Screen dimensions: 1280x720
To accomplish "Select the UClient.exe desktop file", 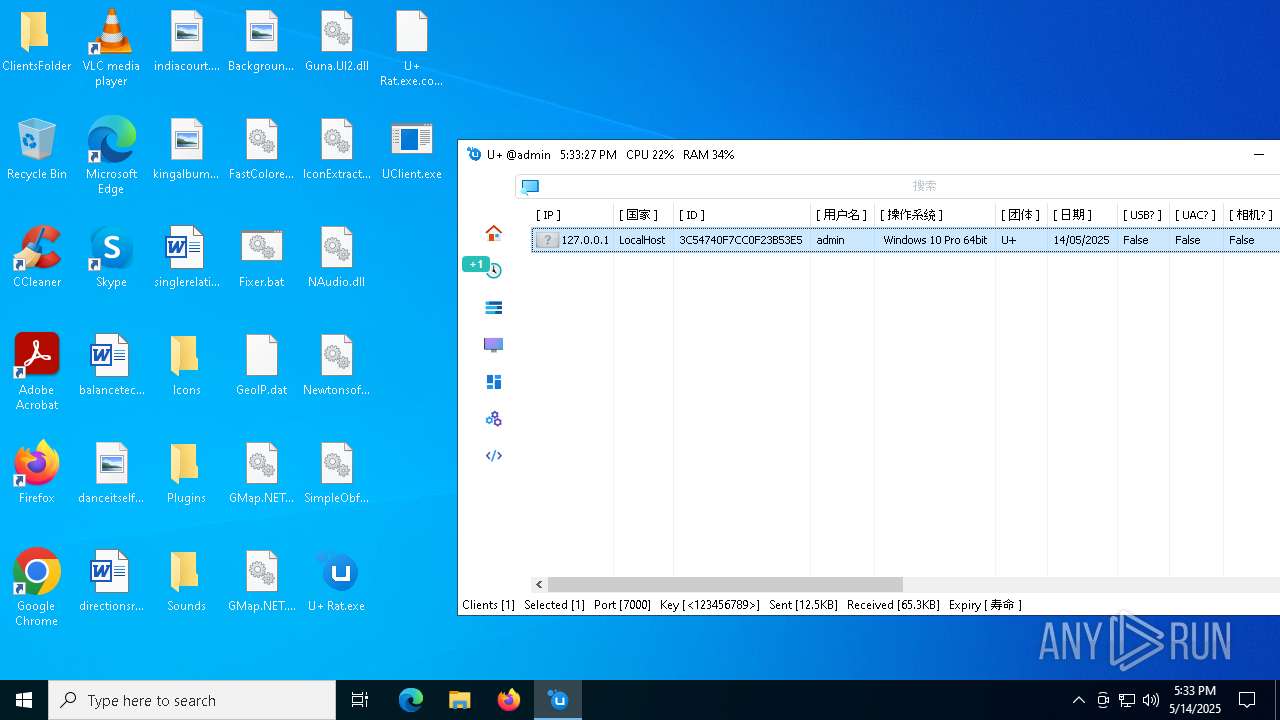I will (x=411, y=150).
